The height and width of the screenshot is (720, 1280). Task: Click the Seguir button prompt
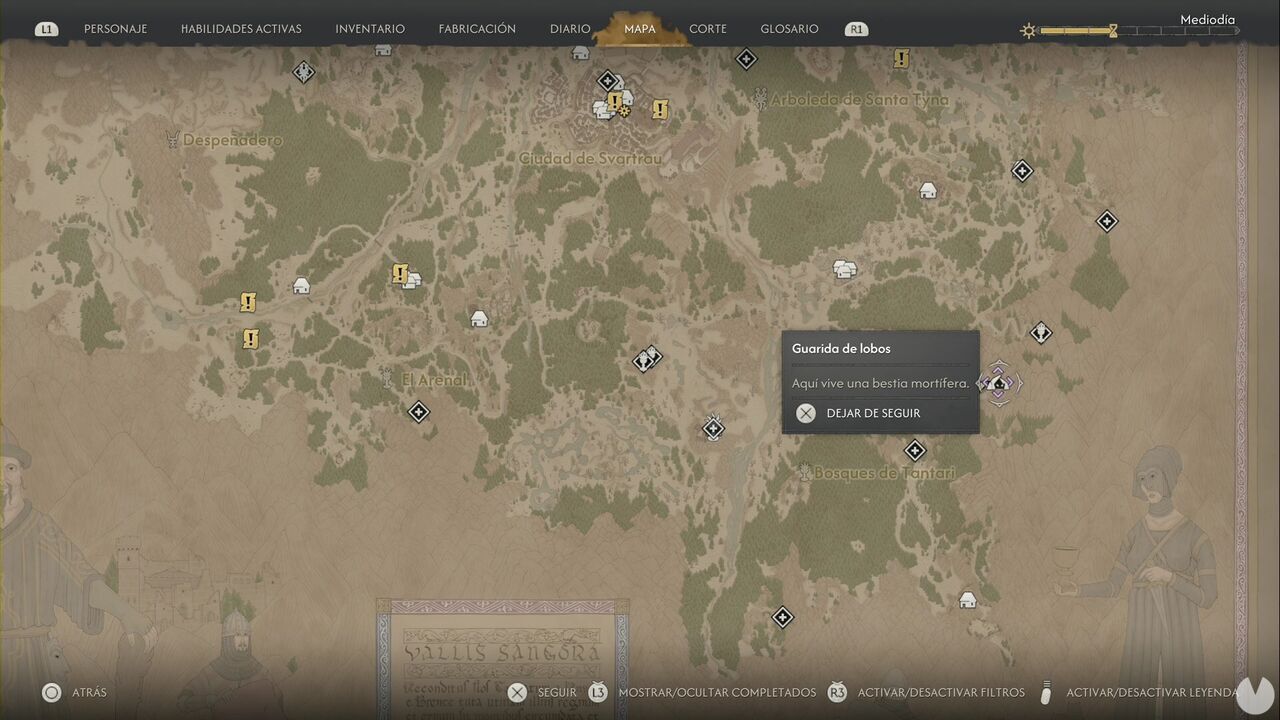tap(541, 692)
